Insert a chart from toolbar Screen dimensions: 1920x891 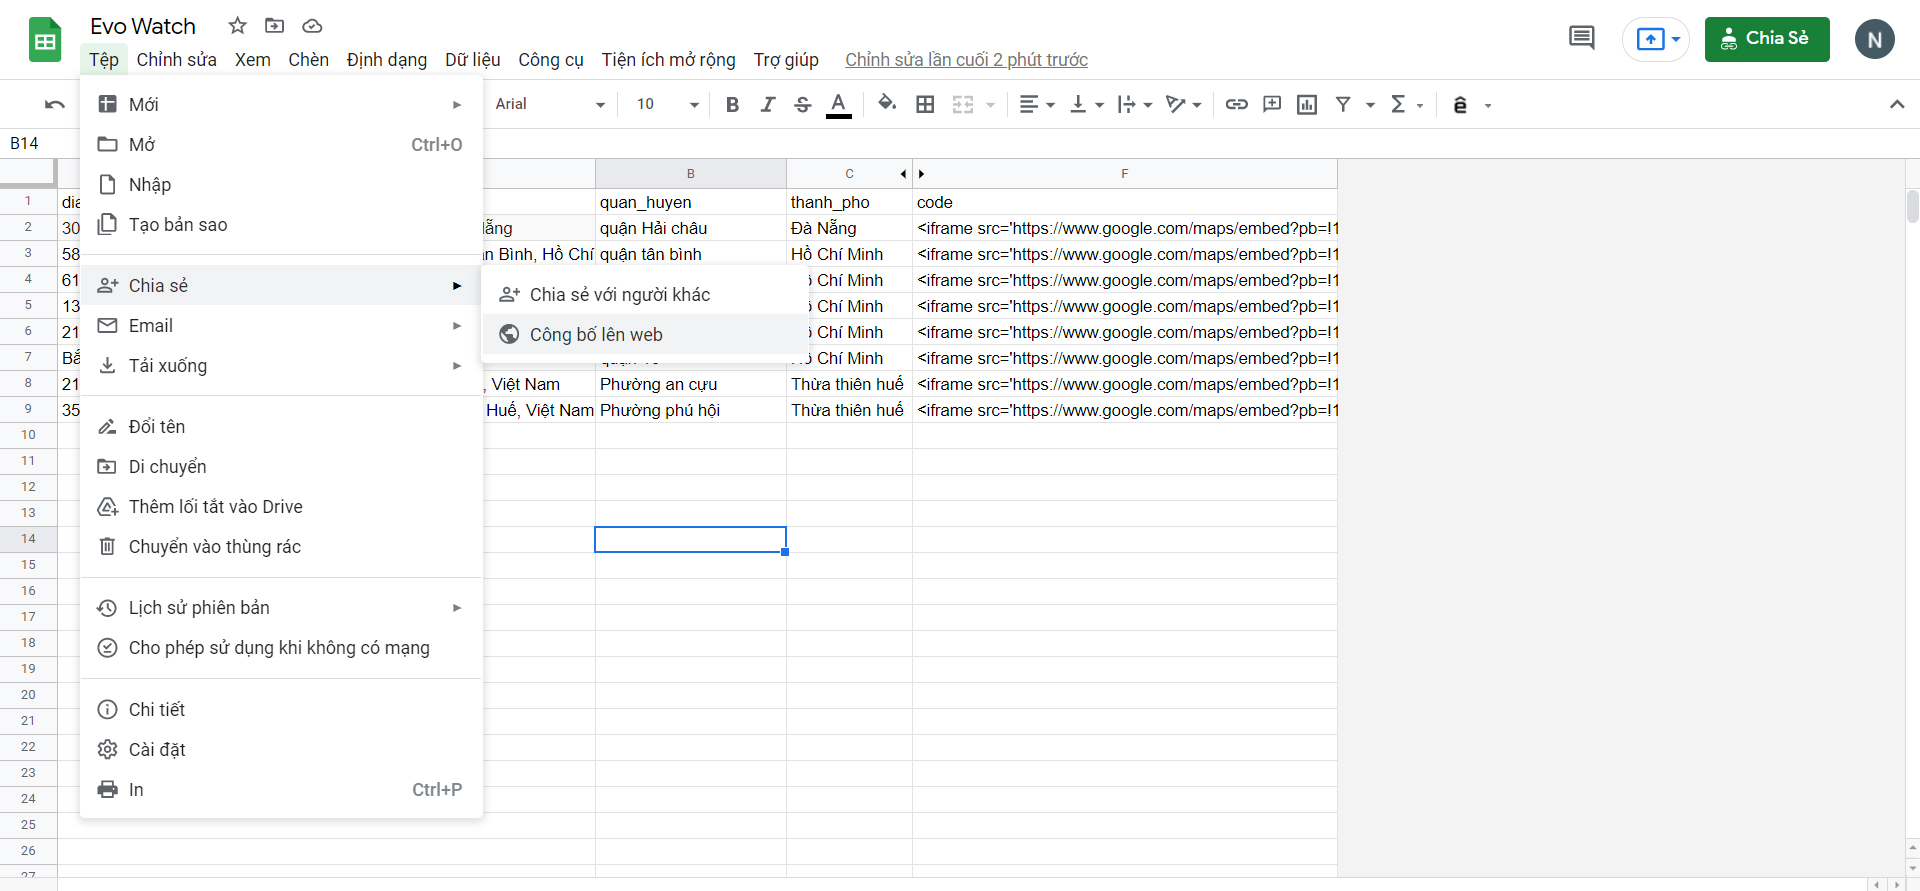click(1306, 105)
